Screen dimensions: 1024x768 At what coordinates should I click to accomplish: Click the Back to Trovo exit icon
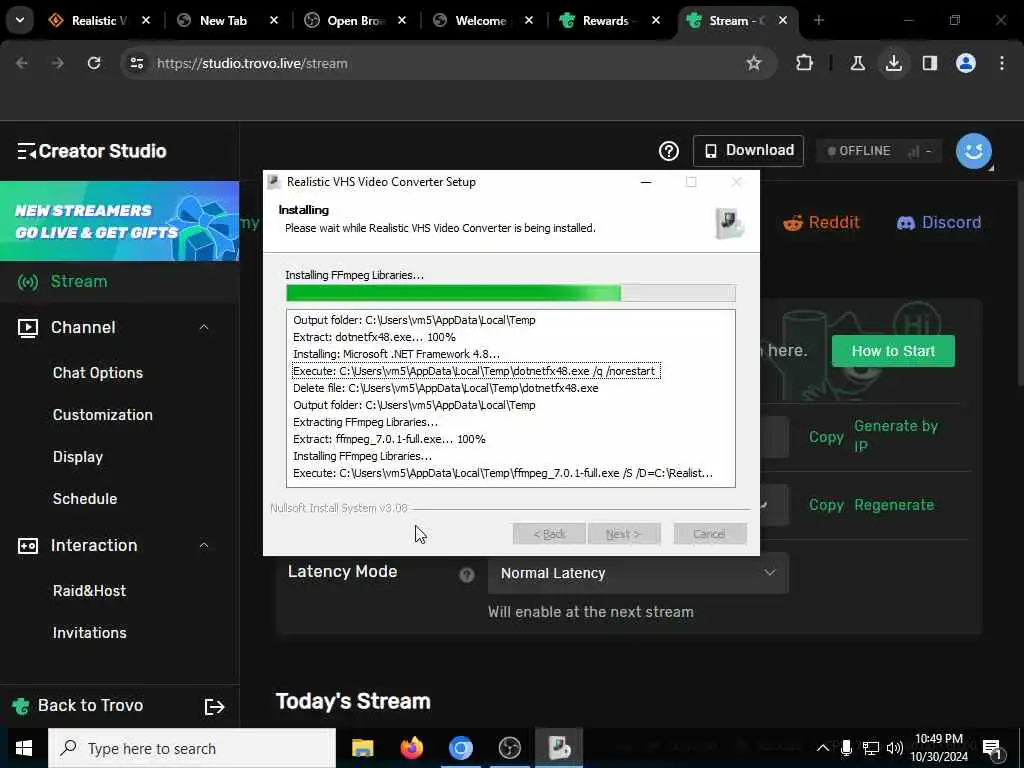[214, 707]
